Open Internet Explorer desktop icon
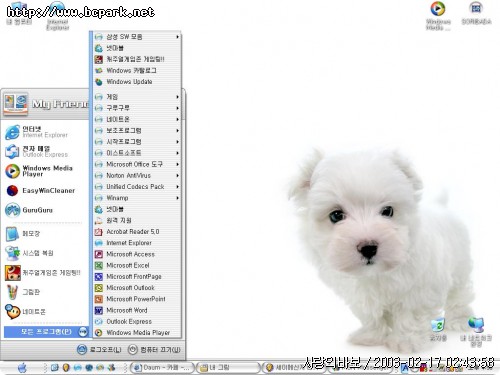This screenshot has height=375, width=500. (x=58, y=16)
